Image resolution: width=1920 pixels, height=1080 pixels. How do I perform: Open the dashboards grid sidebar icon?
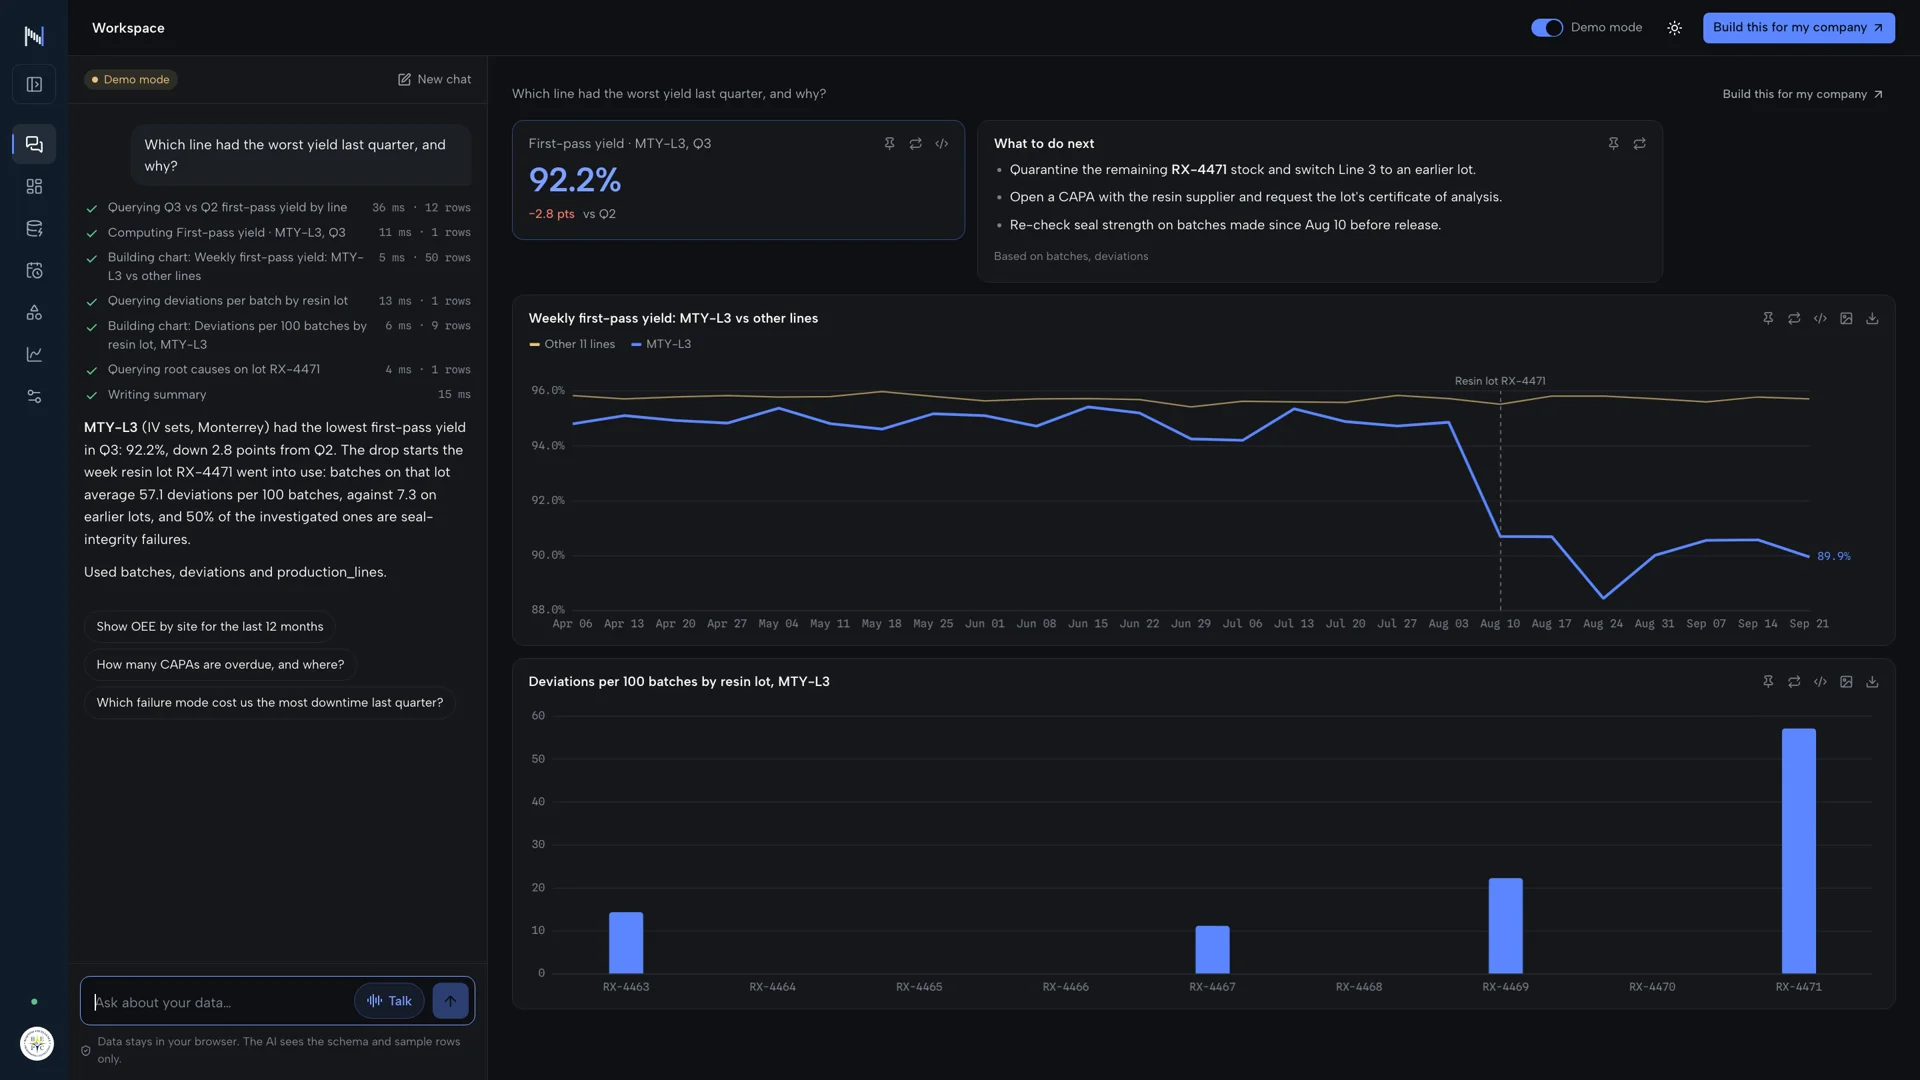(34, 186)
